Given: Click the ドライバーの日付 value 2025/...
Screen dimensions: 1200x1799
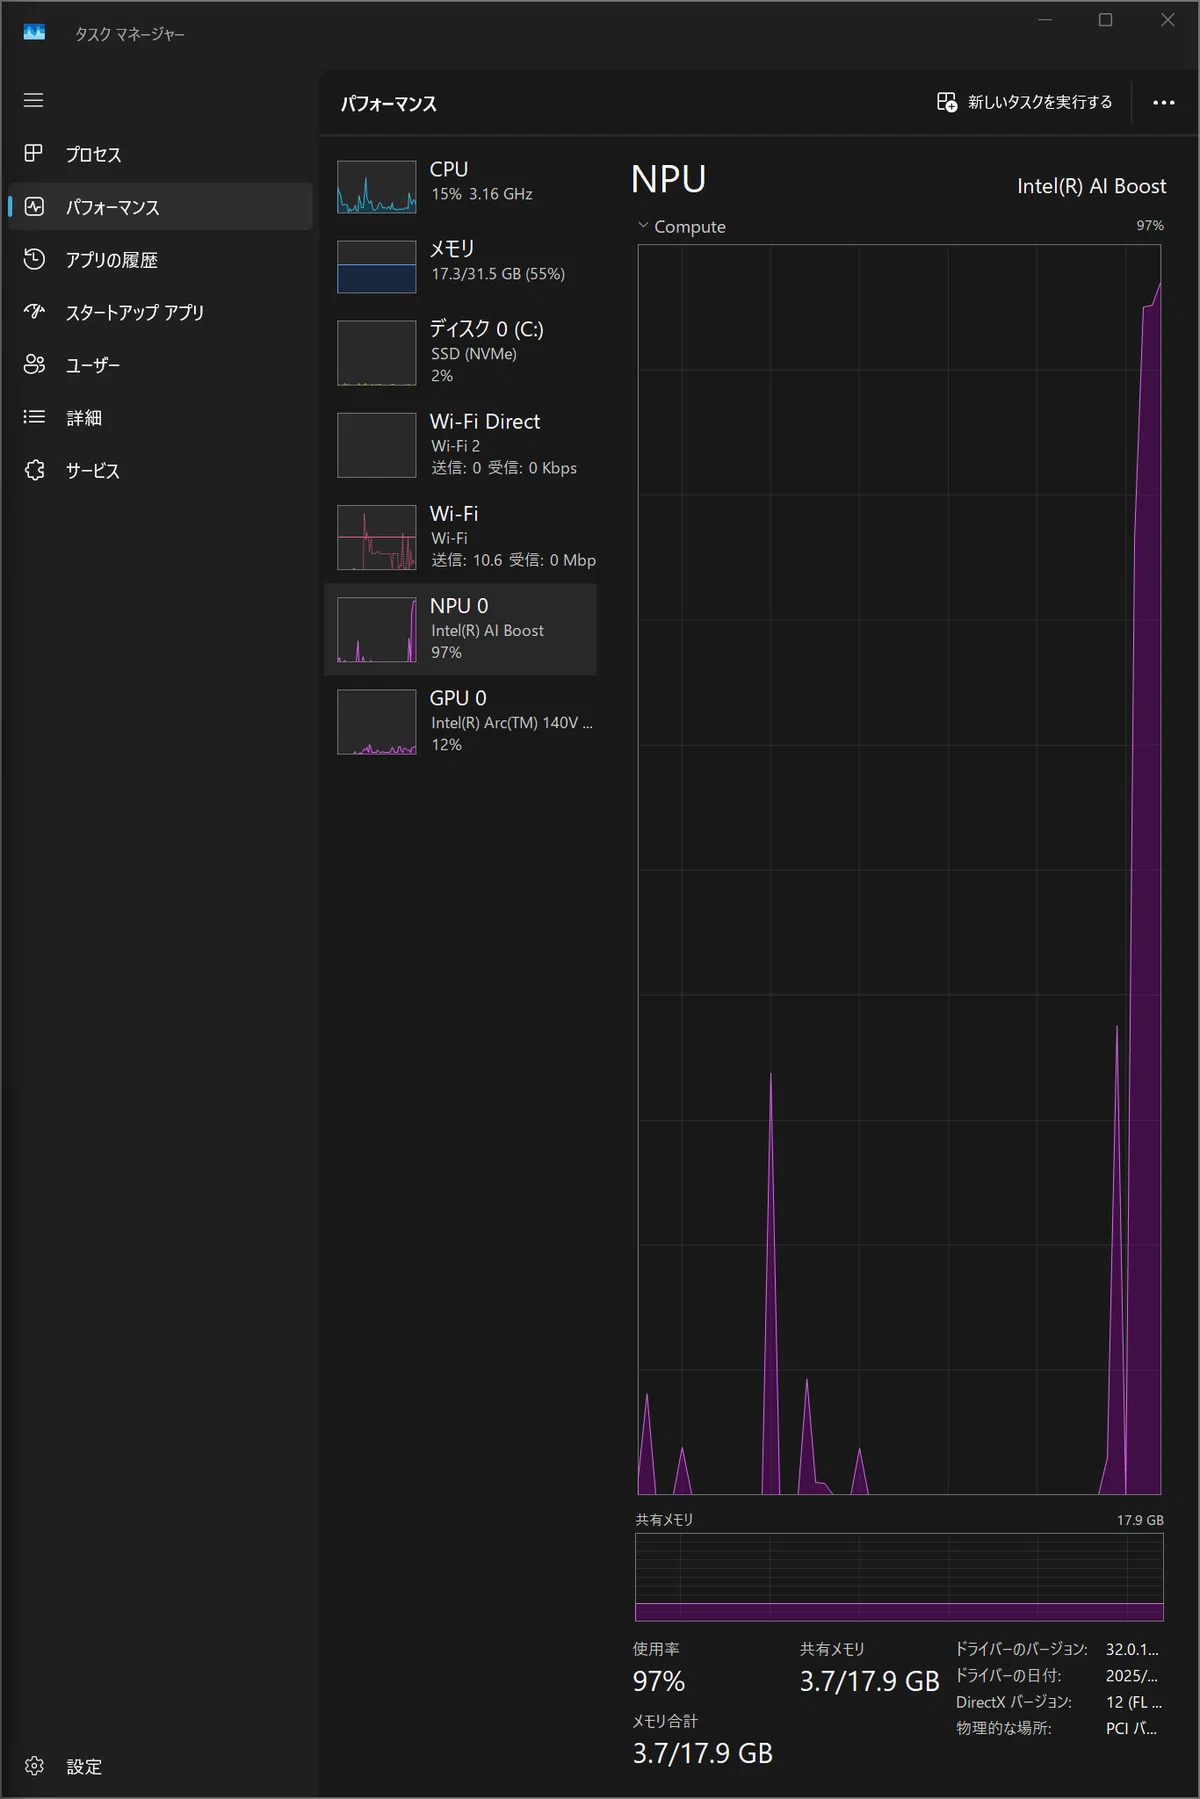Looking at the screenshot, I should pos(1132,1676).
